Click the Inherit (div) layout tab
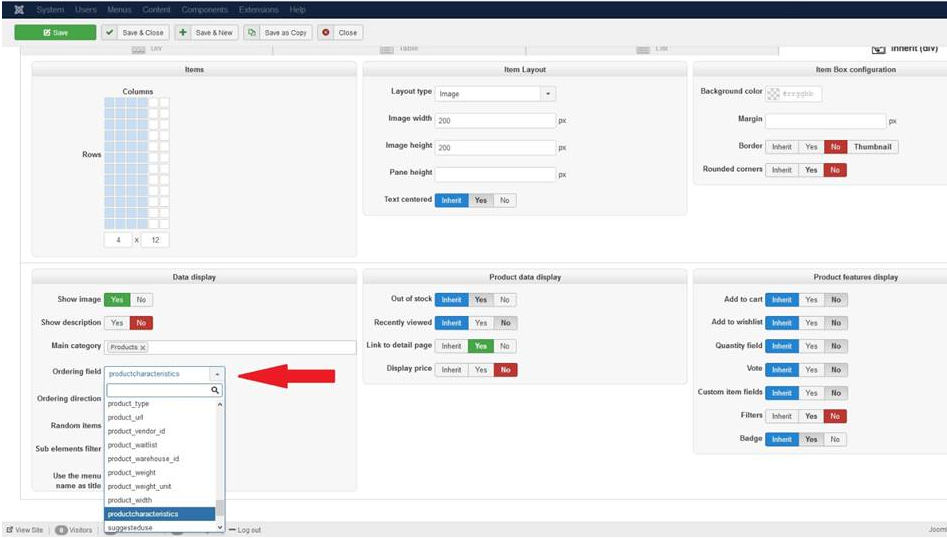947x538 pixels. [905, 48]
